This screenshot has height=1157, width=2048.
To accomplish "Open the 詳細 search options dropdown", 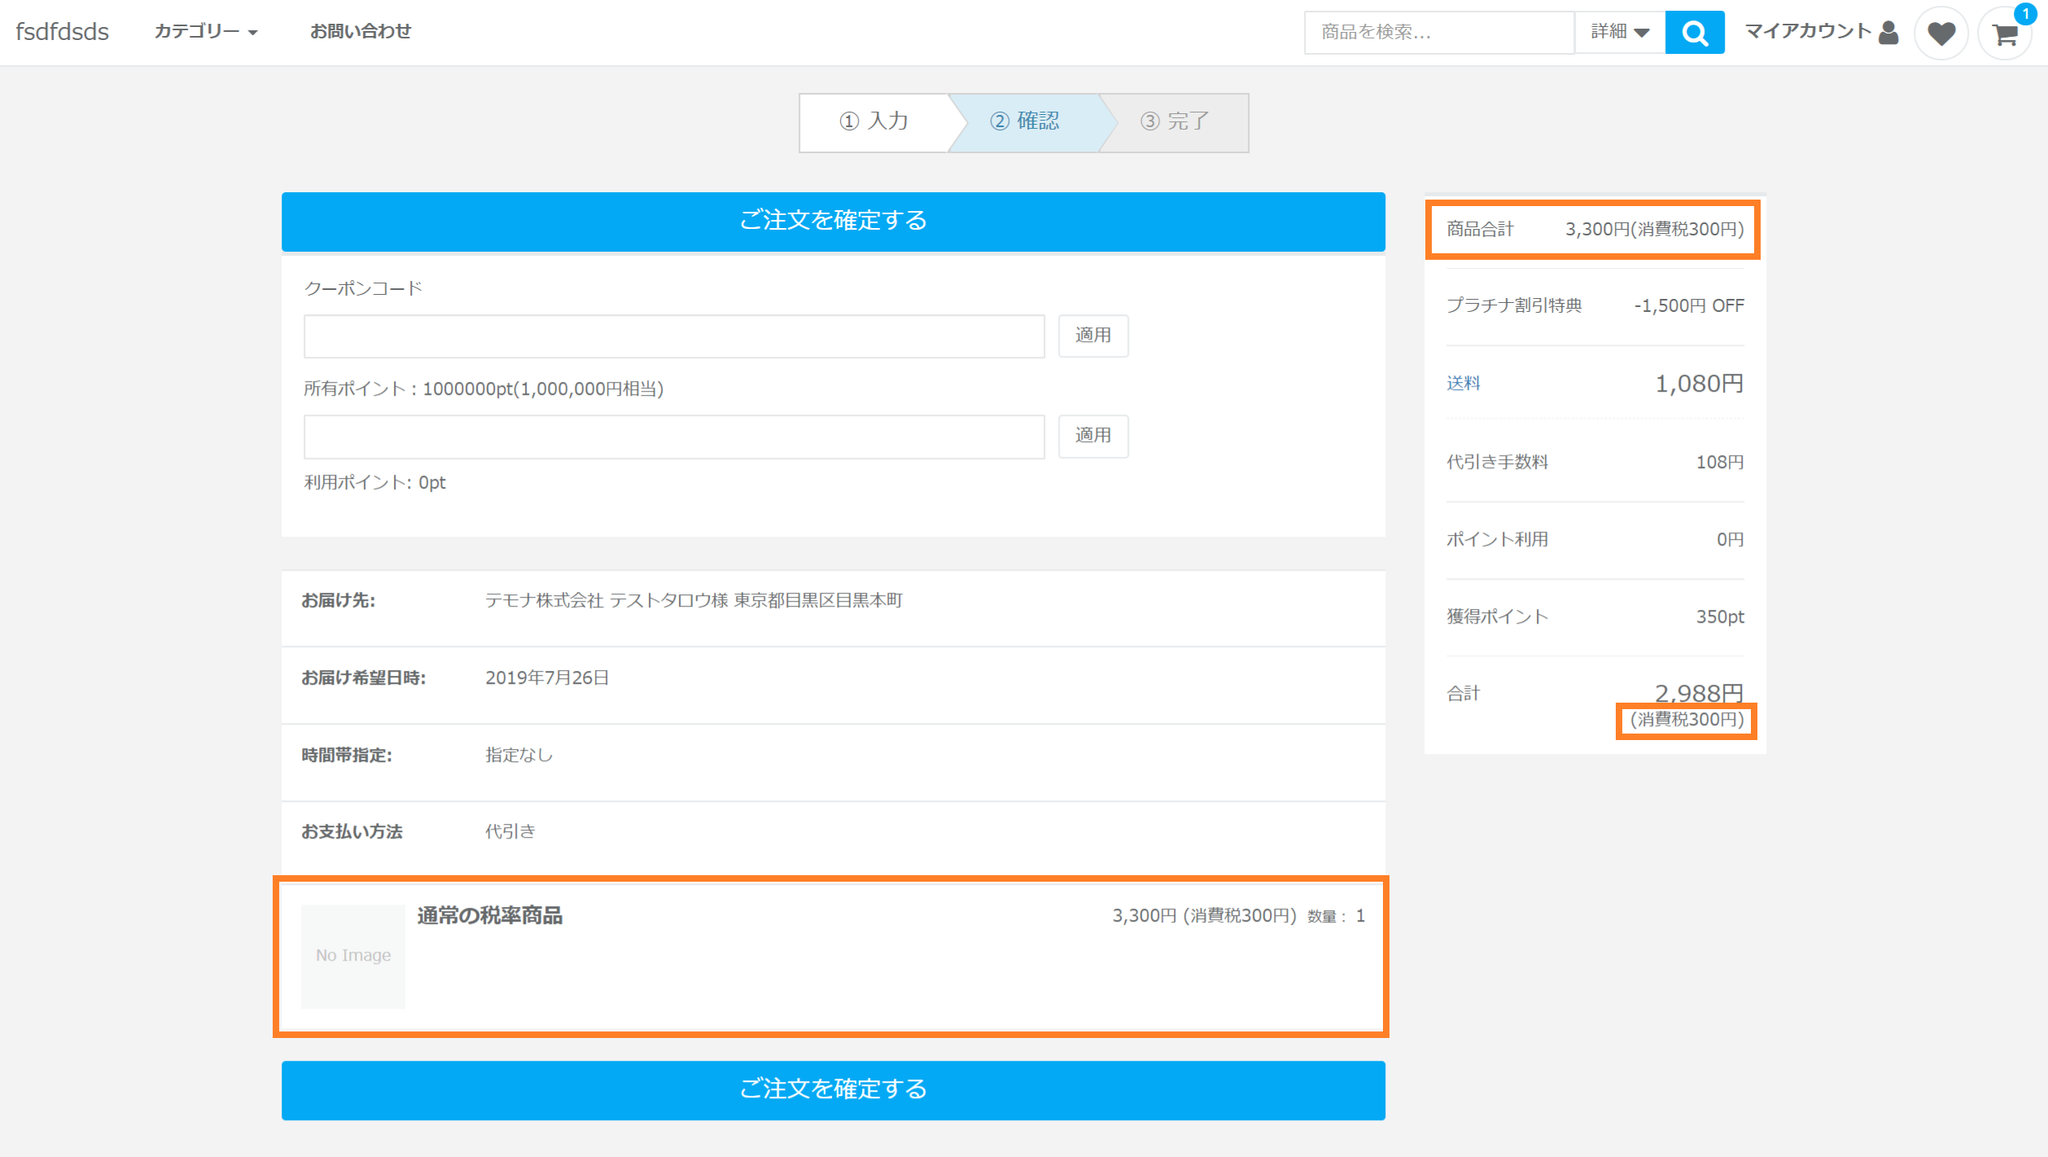I will 1619,32.
